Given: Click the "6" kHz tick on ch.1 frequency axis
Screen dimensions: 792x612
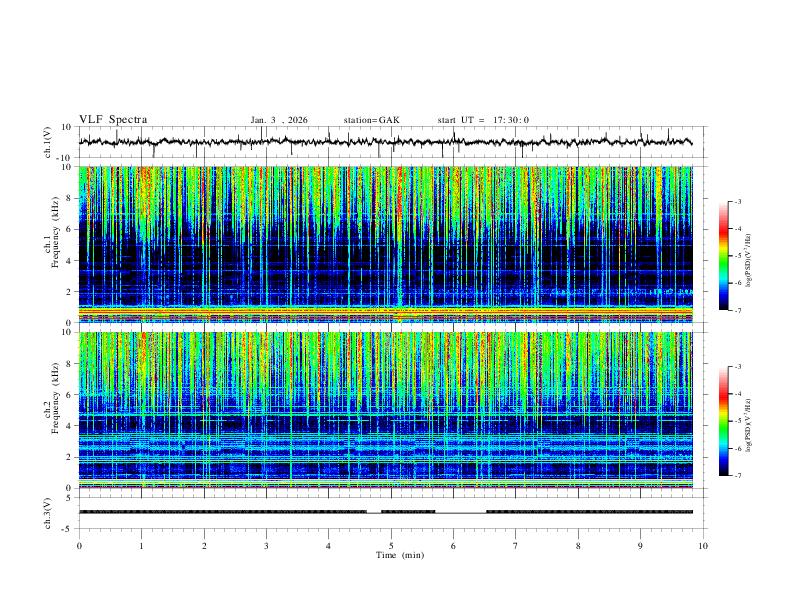Looking at the screenshot, I should (x=70, y=229).
